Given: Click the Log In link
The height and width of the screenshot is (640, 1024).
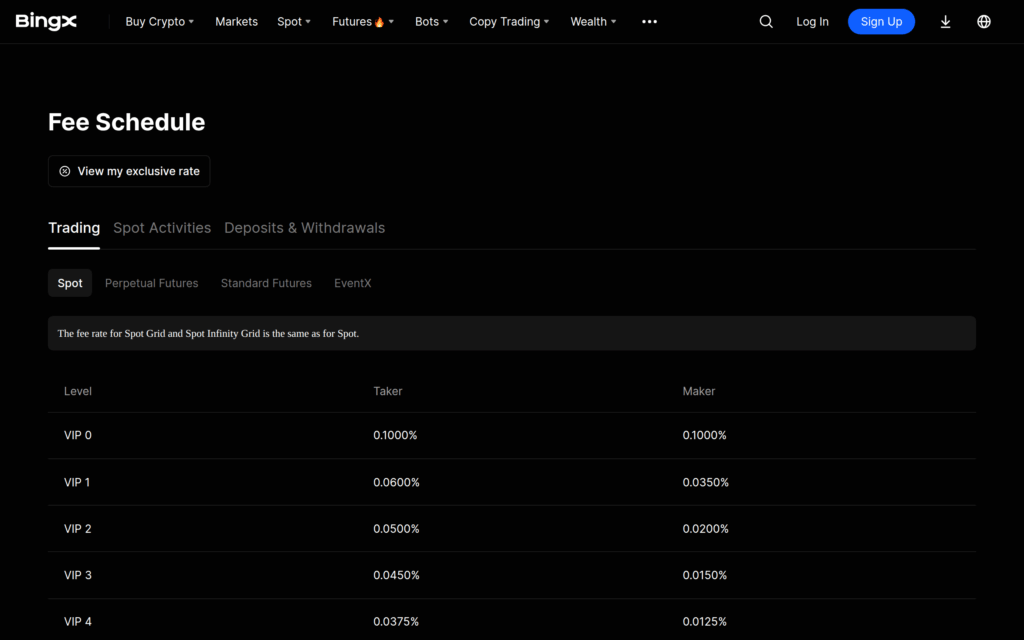Looking at the screenshot, I should point(812,22).
